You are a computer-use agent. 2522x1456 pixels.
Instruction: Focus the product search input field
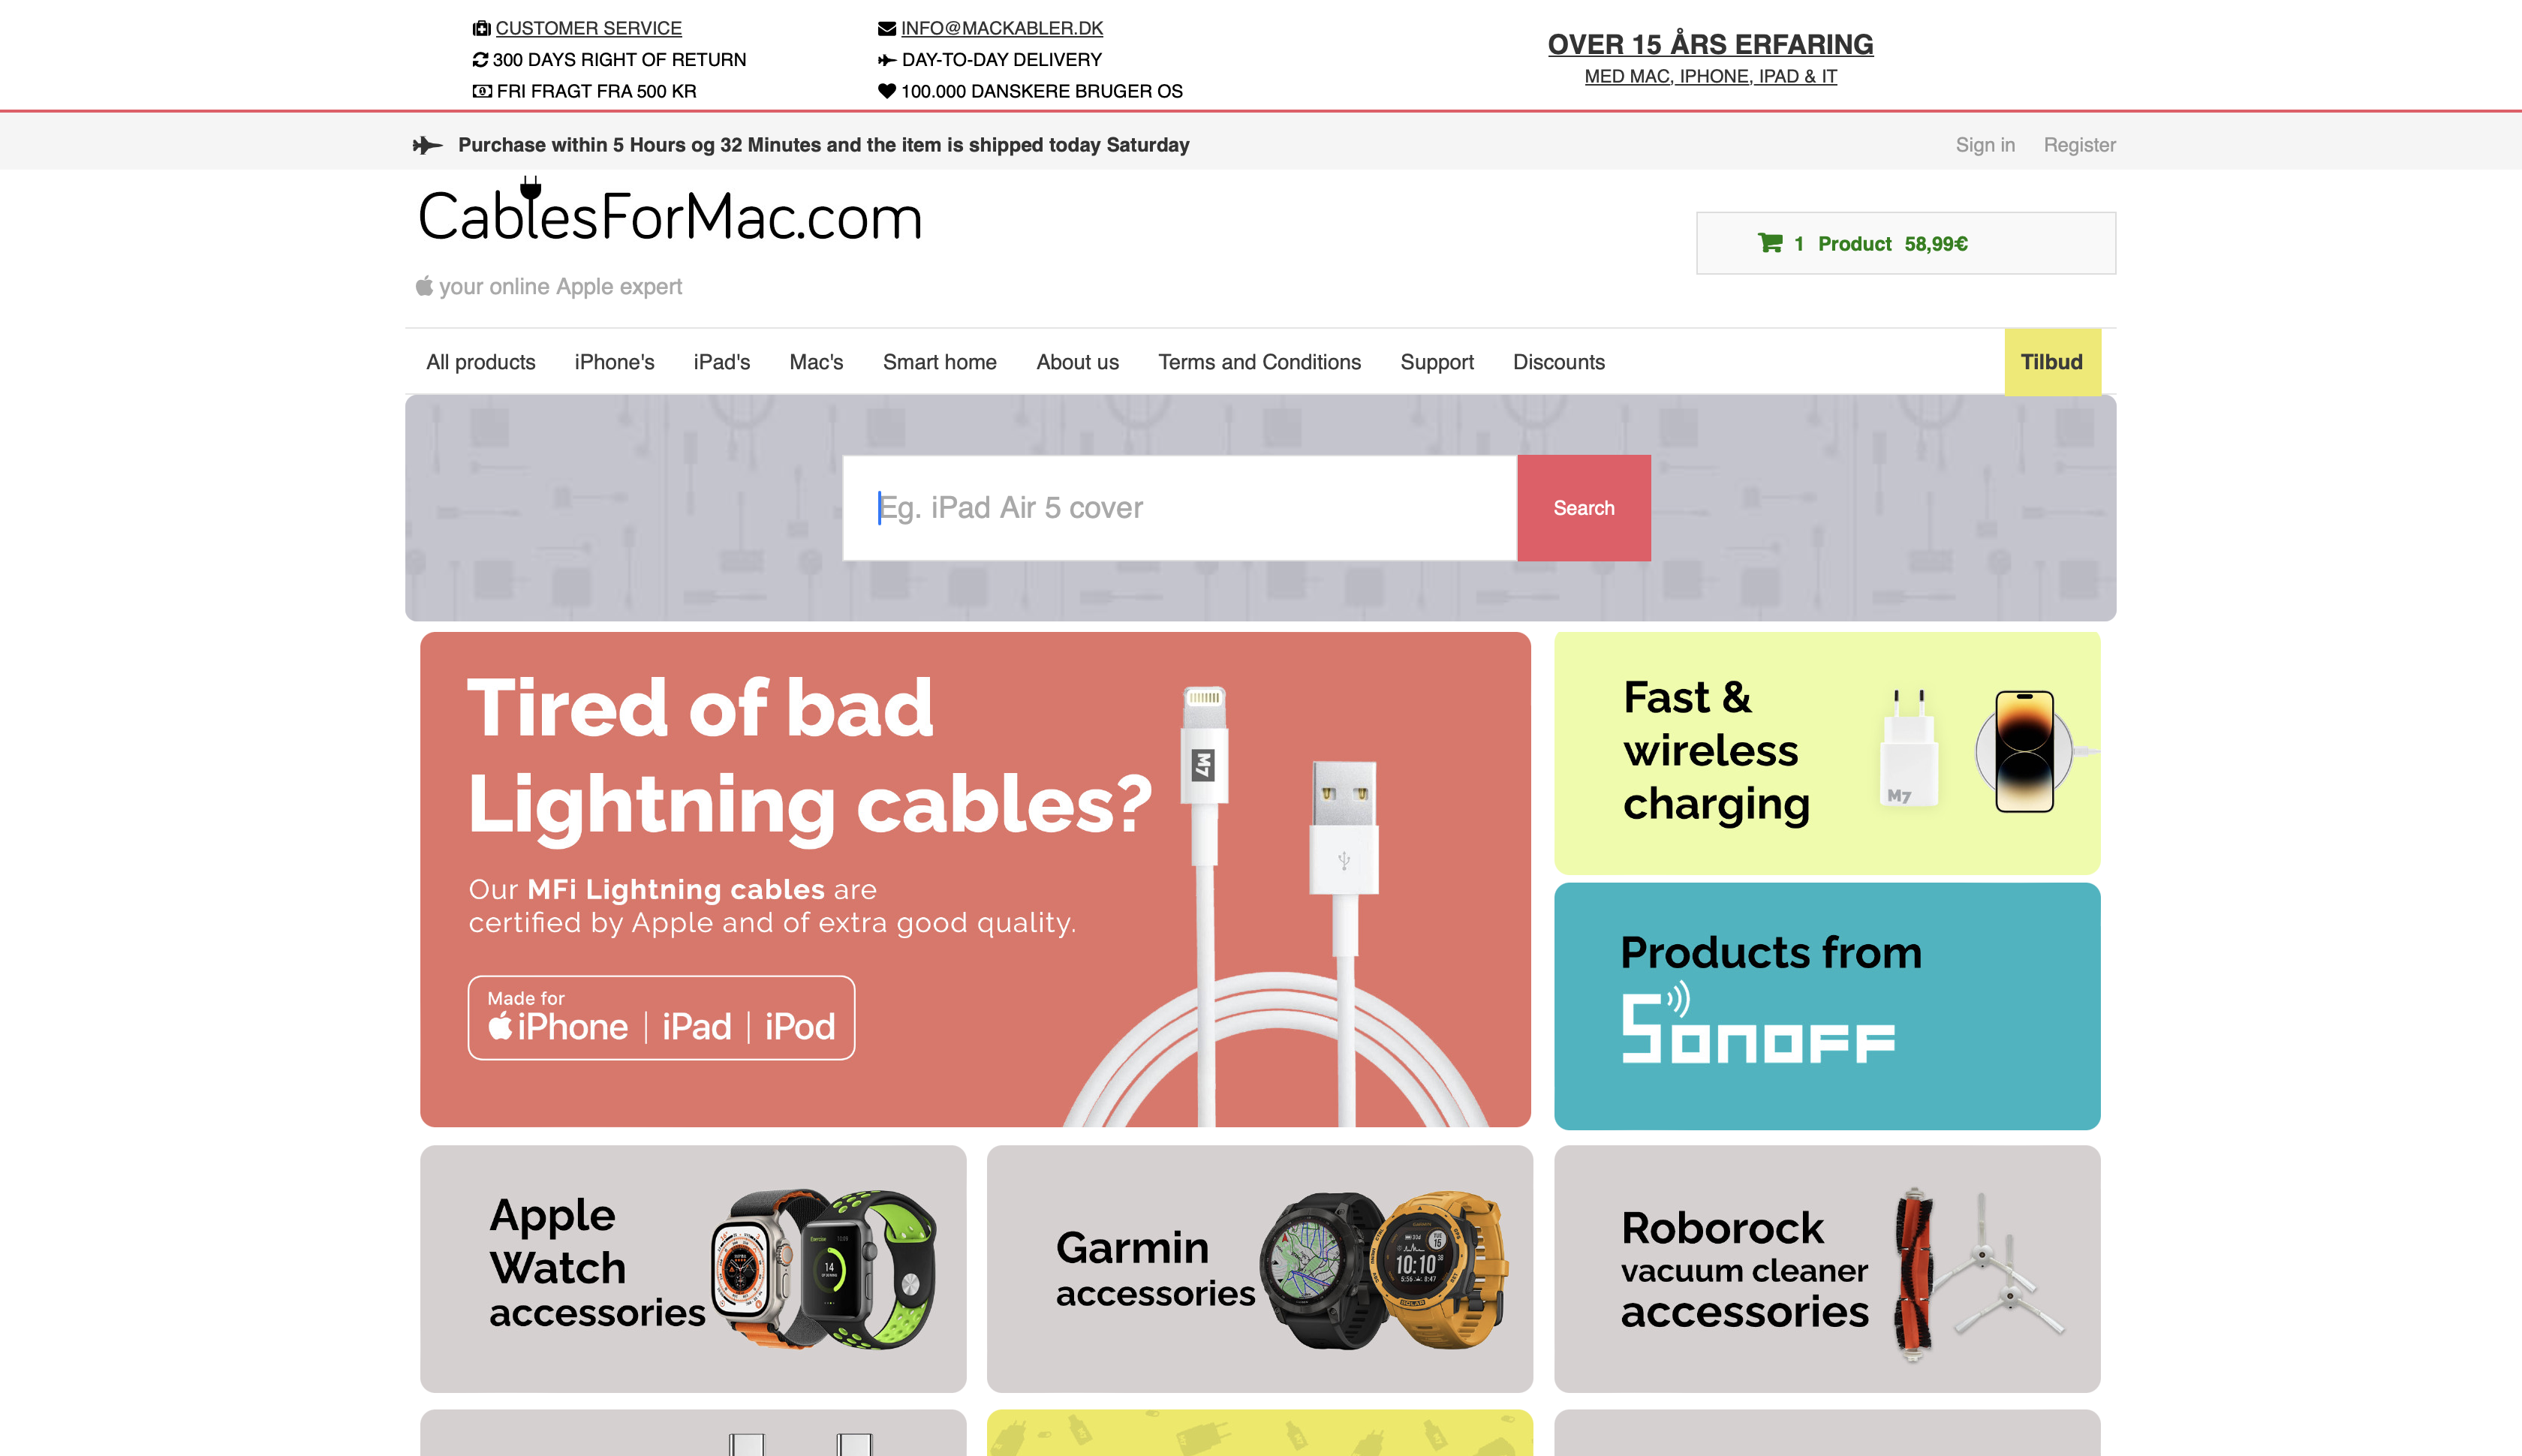[x=1179, y=508]
